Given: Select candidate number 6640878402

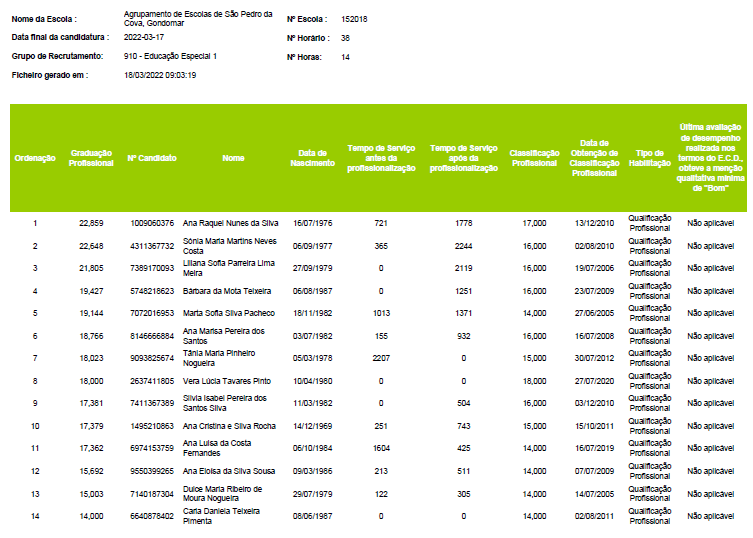Looking at the screenshot, I should click(x=152, y=516).
